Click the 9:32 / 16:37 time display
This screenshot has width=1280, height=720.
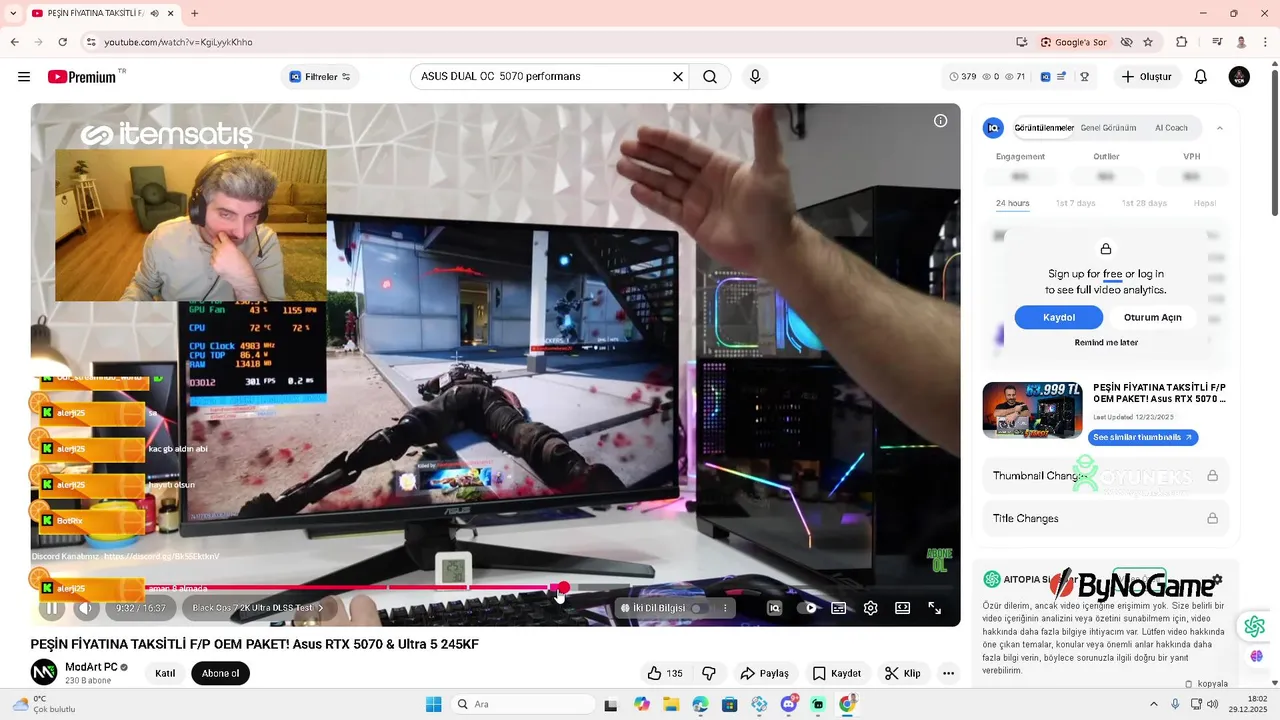140,608
